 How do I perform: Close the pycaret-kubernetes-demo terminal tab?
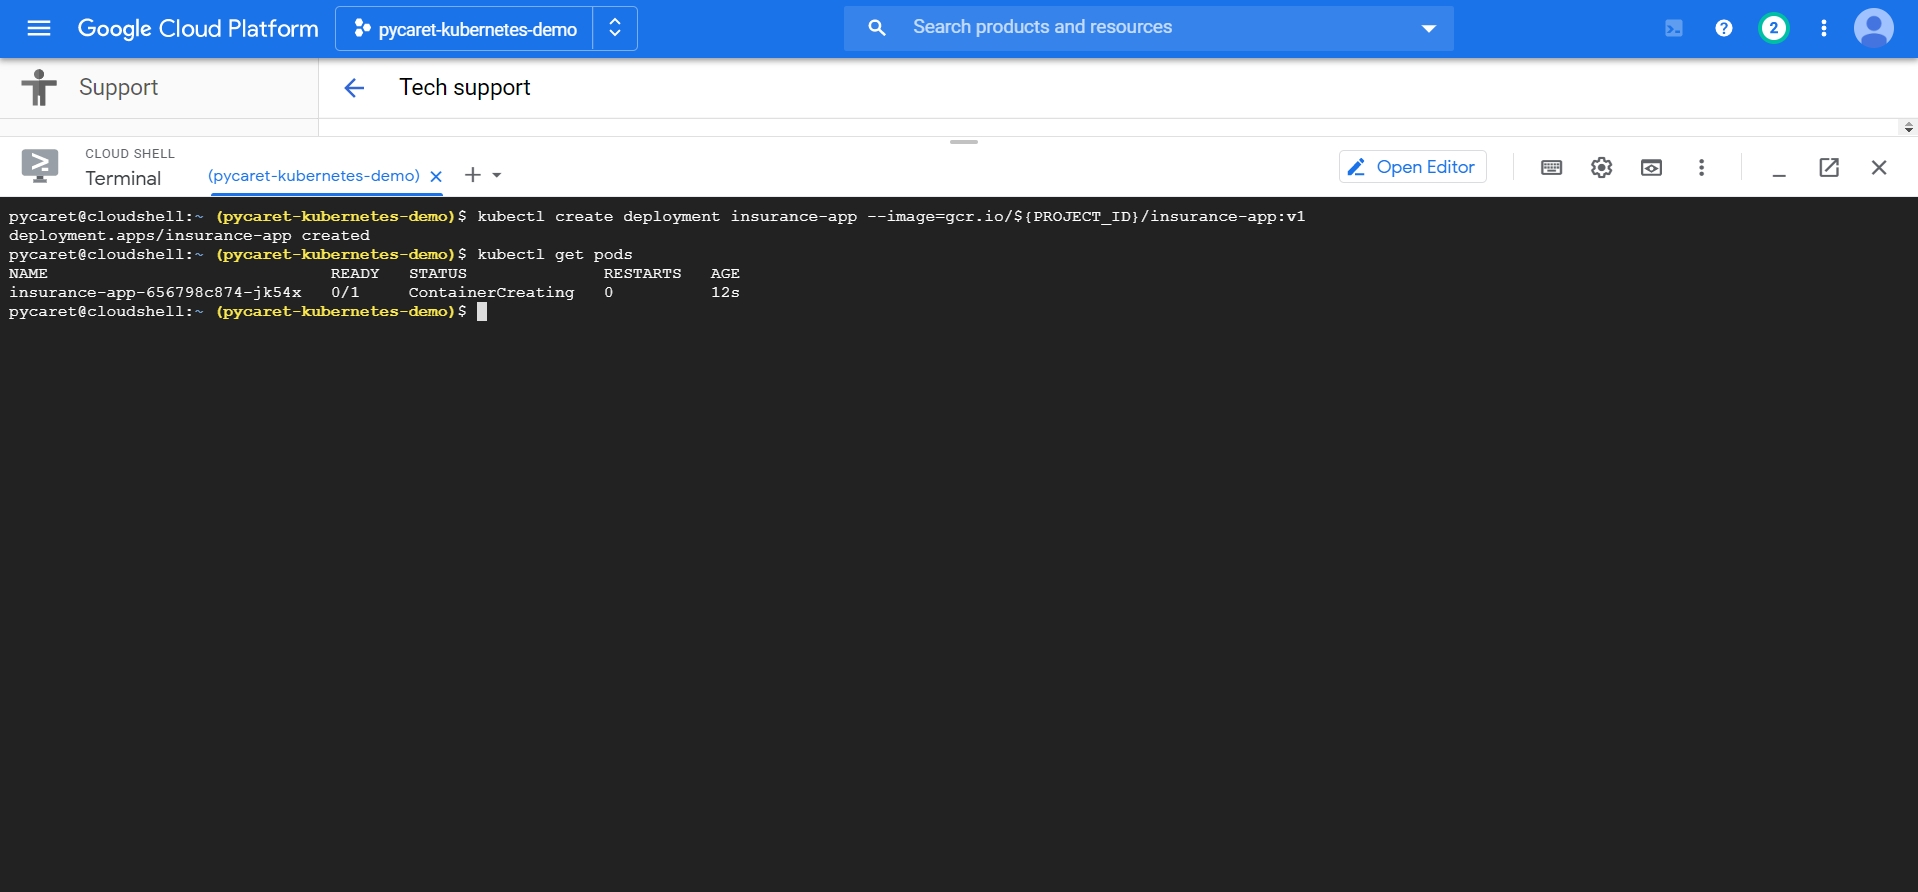[x=436, y=176]
